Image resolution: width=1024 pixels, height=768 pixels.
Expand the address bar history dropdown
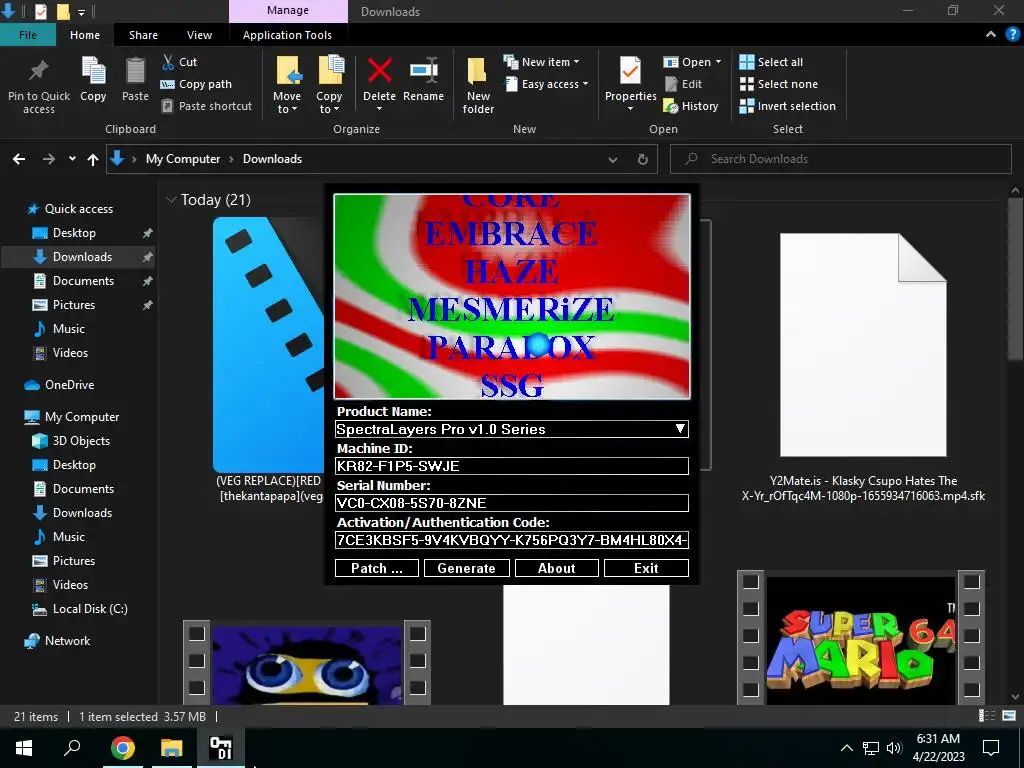pos(613,159)
